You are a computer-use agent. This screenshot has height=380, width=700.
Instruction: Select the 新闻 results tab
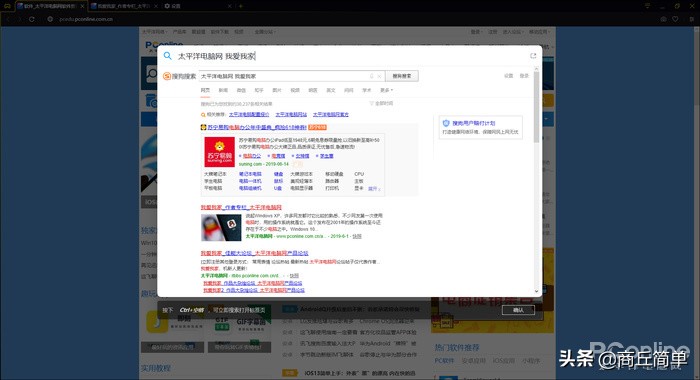pyautogui.click(x=223, y=90)
